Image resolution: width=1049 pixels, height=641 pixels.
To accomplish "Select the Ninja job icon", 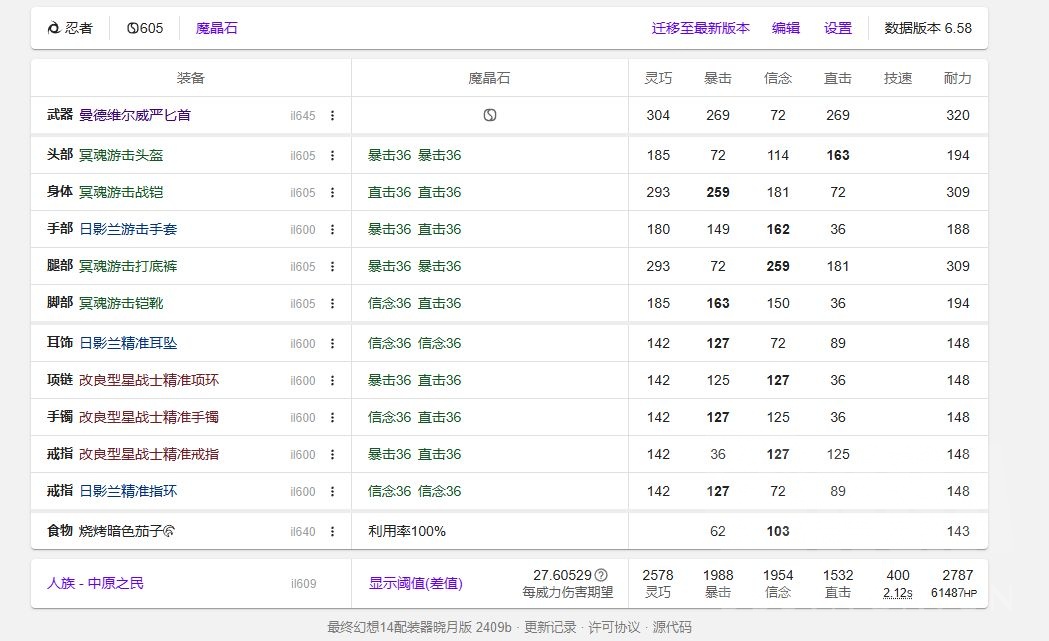I will point(56,28).
